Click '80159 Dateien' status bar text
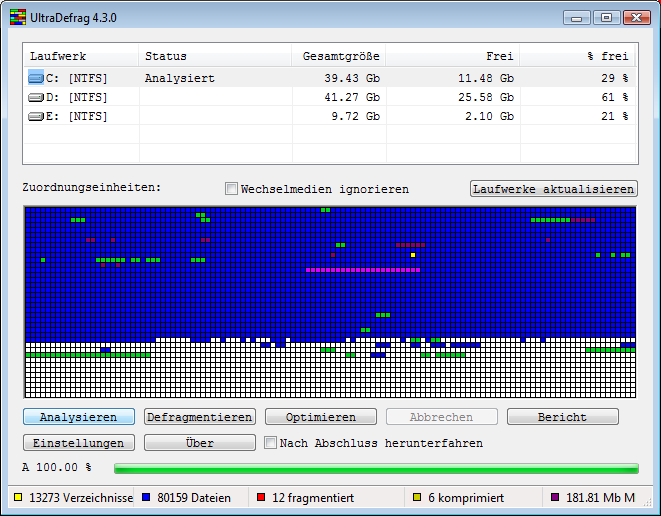The image size is (661, 516). [194, 498]
